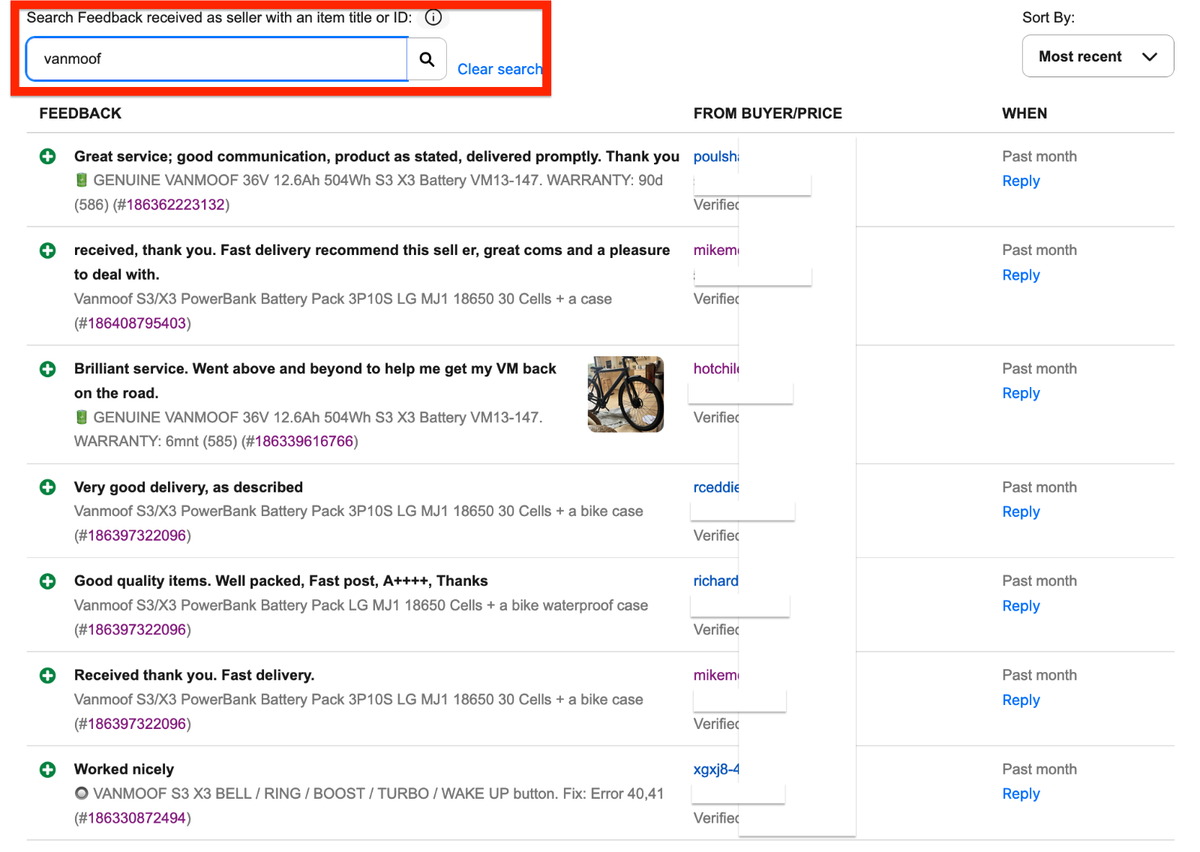Viewport: 1200px width, 852px height.
Task: Open item #186397322096 under 'Received thank you. Fast delivery.'
Action: pos(135,723)
